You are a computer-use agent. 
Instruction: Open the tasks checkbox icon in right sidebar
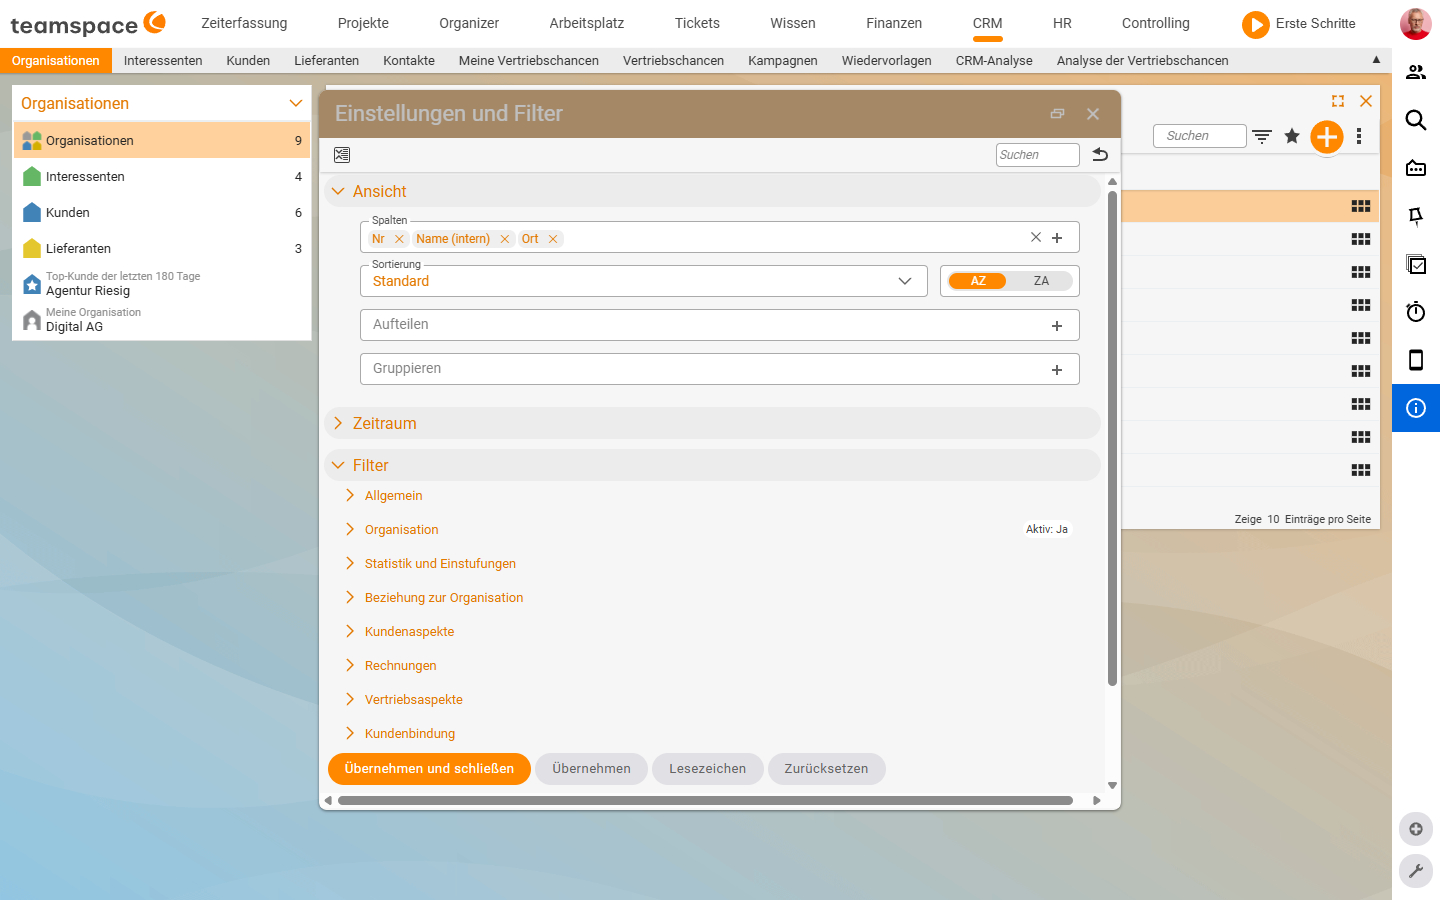click(x=1416, y=264)
